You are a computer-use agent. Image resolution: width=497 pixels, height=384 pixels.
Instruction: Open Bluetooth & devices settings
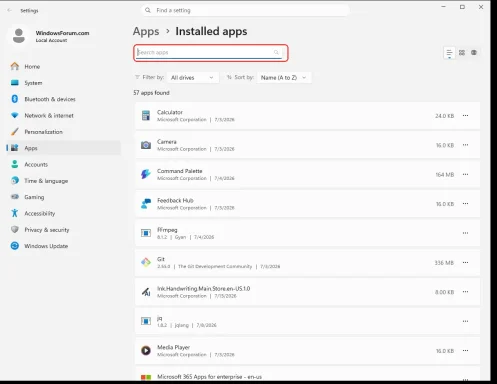click(63, 99)
